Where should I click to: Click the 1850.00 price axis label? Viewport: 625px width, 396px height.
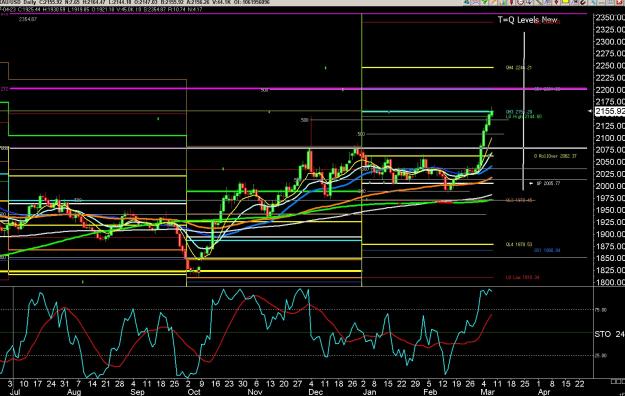(x=610, y=258)
